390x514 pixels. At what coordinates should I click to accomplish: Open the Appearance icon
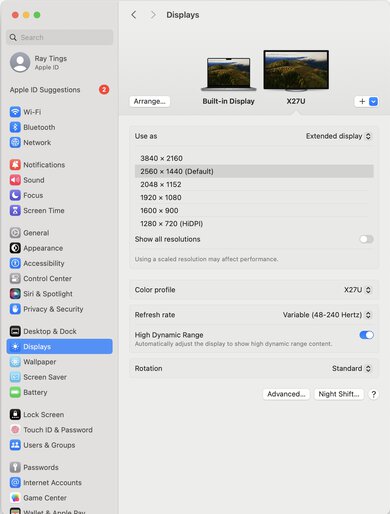(15, 248)
